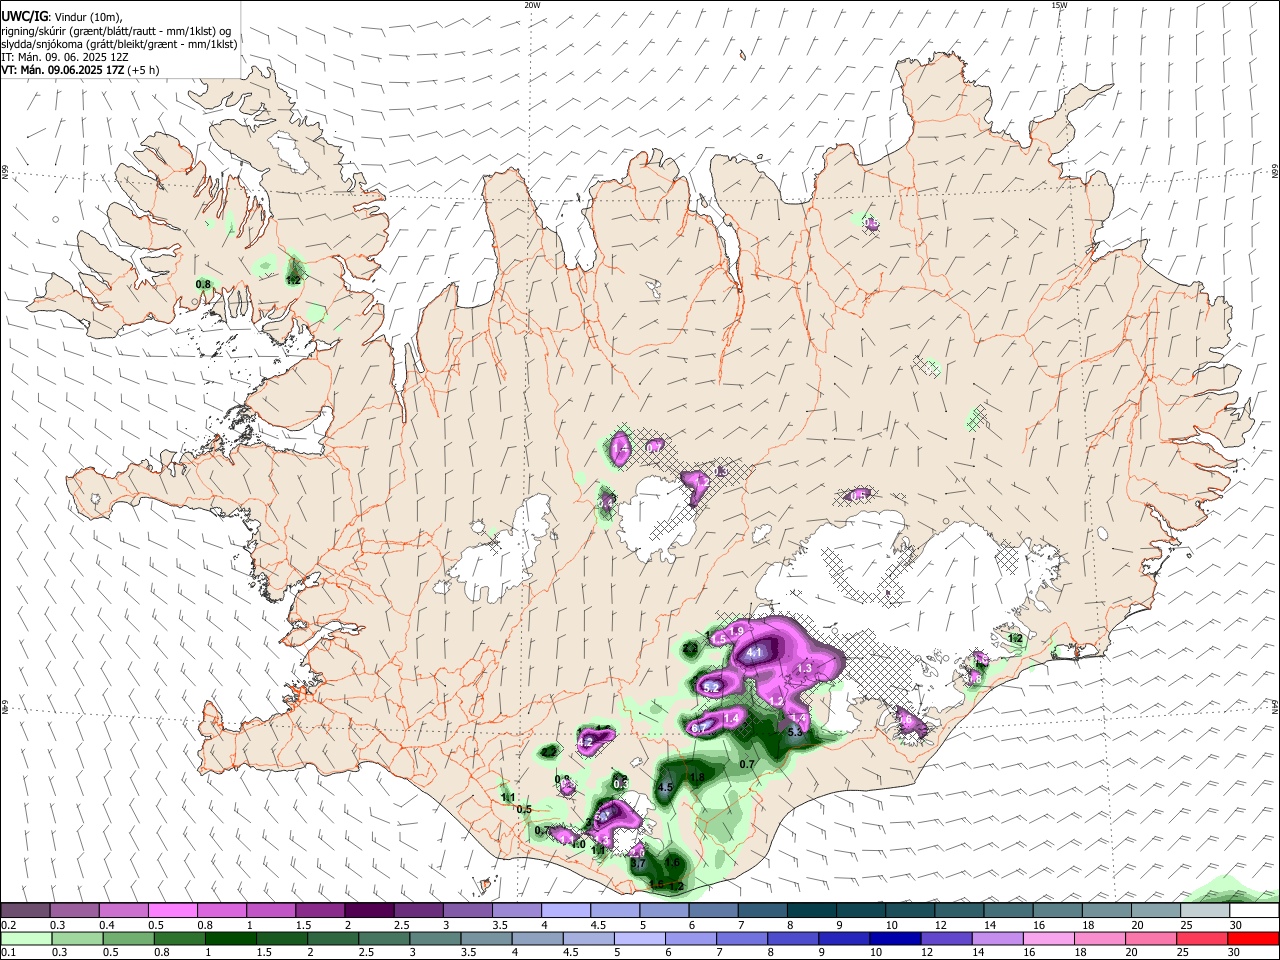Click the 0.1 label in bottom legend row
The image size is (1280, 960).
click(9, 952)
